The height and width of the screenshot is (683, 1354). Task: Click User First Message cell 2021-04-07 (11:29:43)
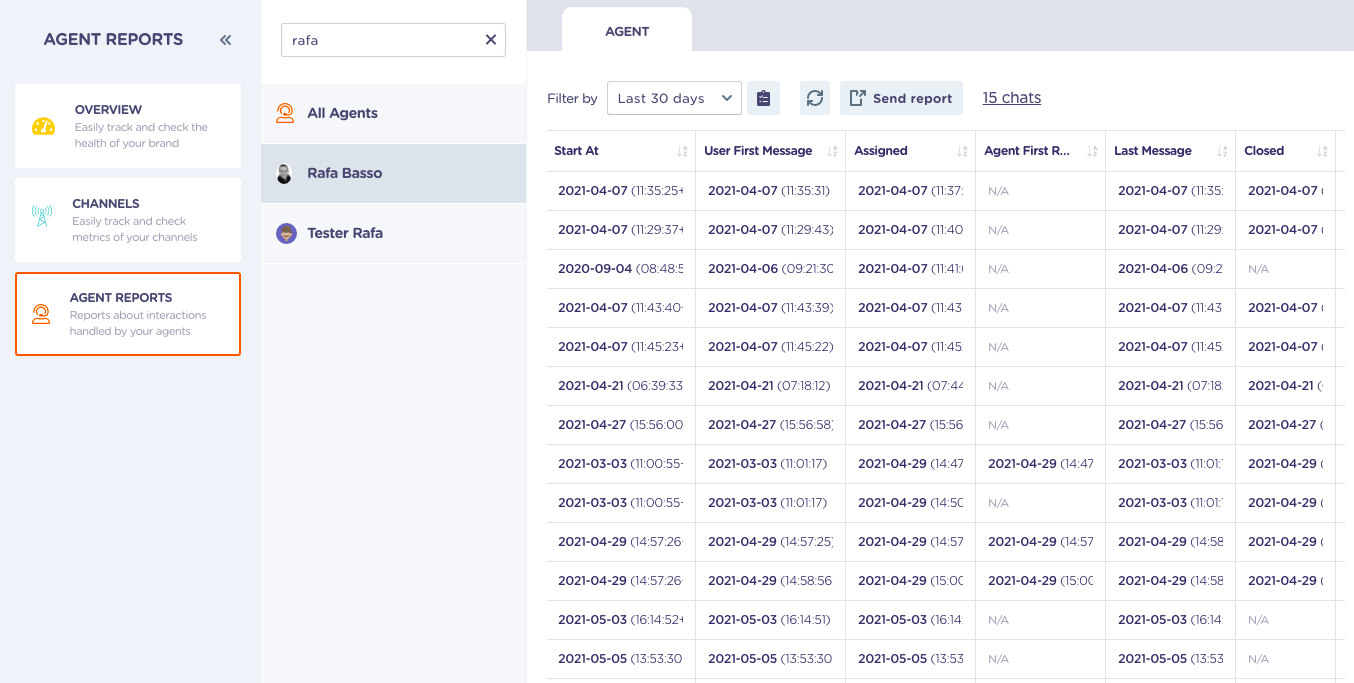tap(770, 230)
